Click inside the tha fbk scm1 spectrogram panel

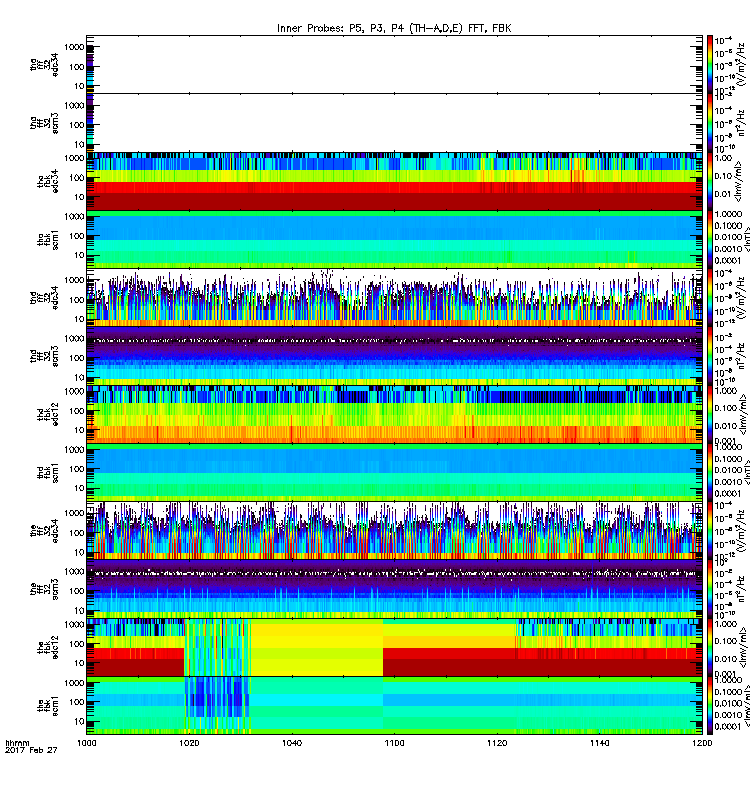click(394, 239)
